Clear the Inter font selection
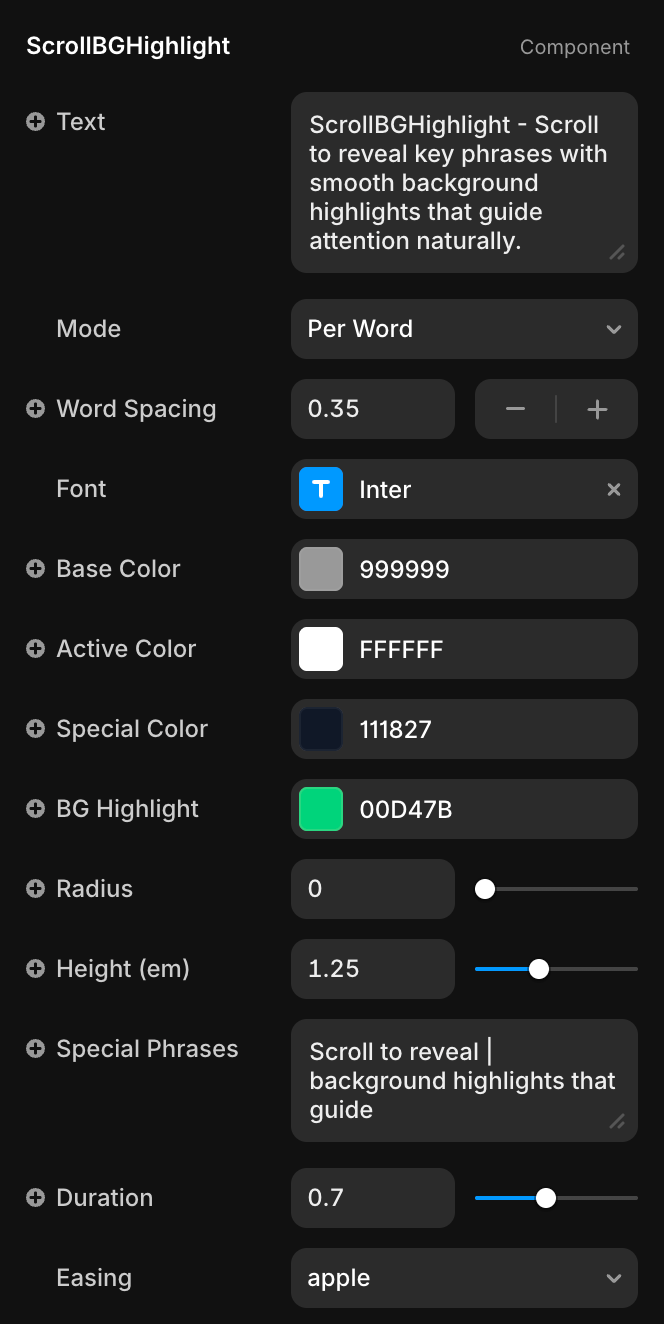664x1324 pixels. [614, 489]
